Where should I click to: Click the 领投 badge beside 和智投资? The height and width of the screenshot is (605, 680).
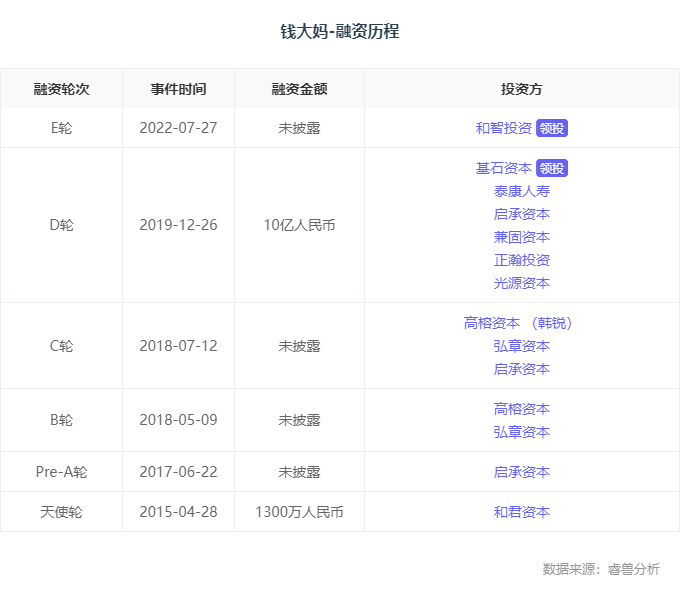pyautogui.click(x=552, y=128)
